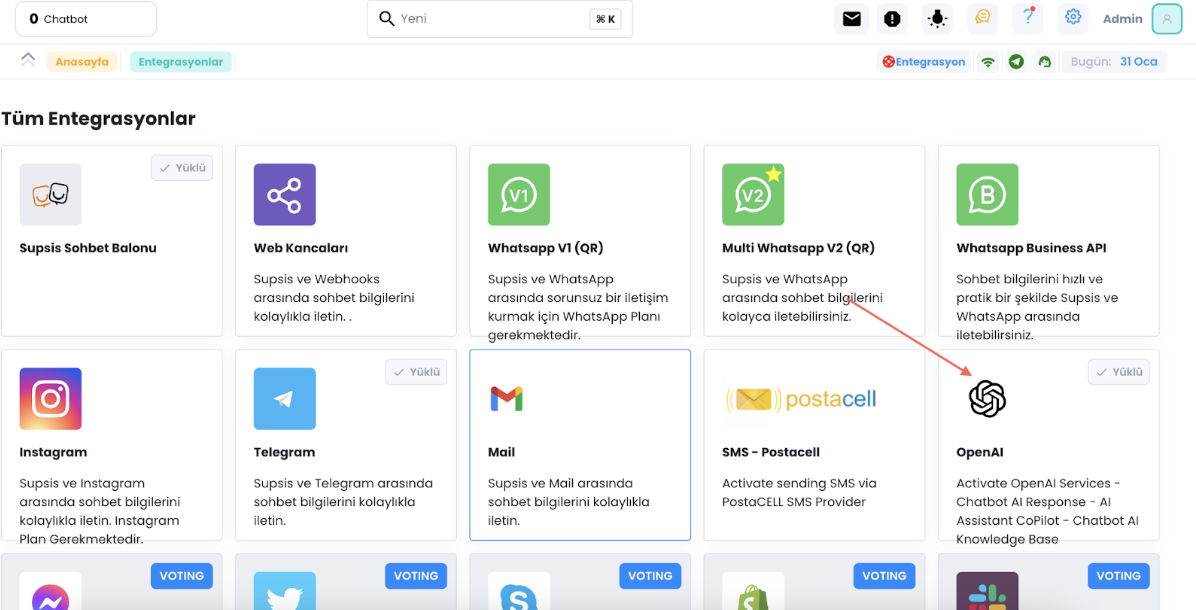Click the octagon exclamation alert icon
This screenshot has width=1196, height=610.
(892, 19)
